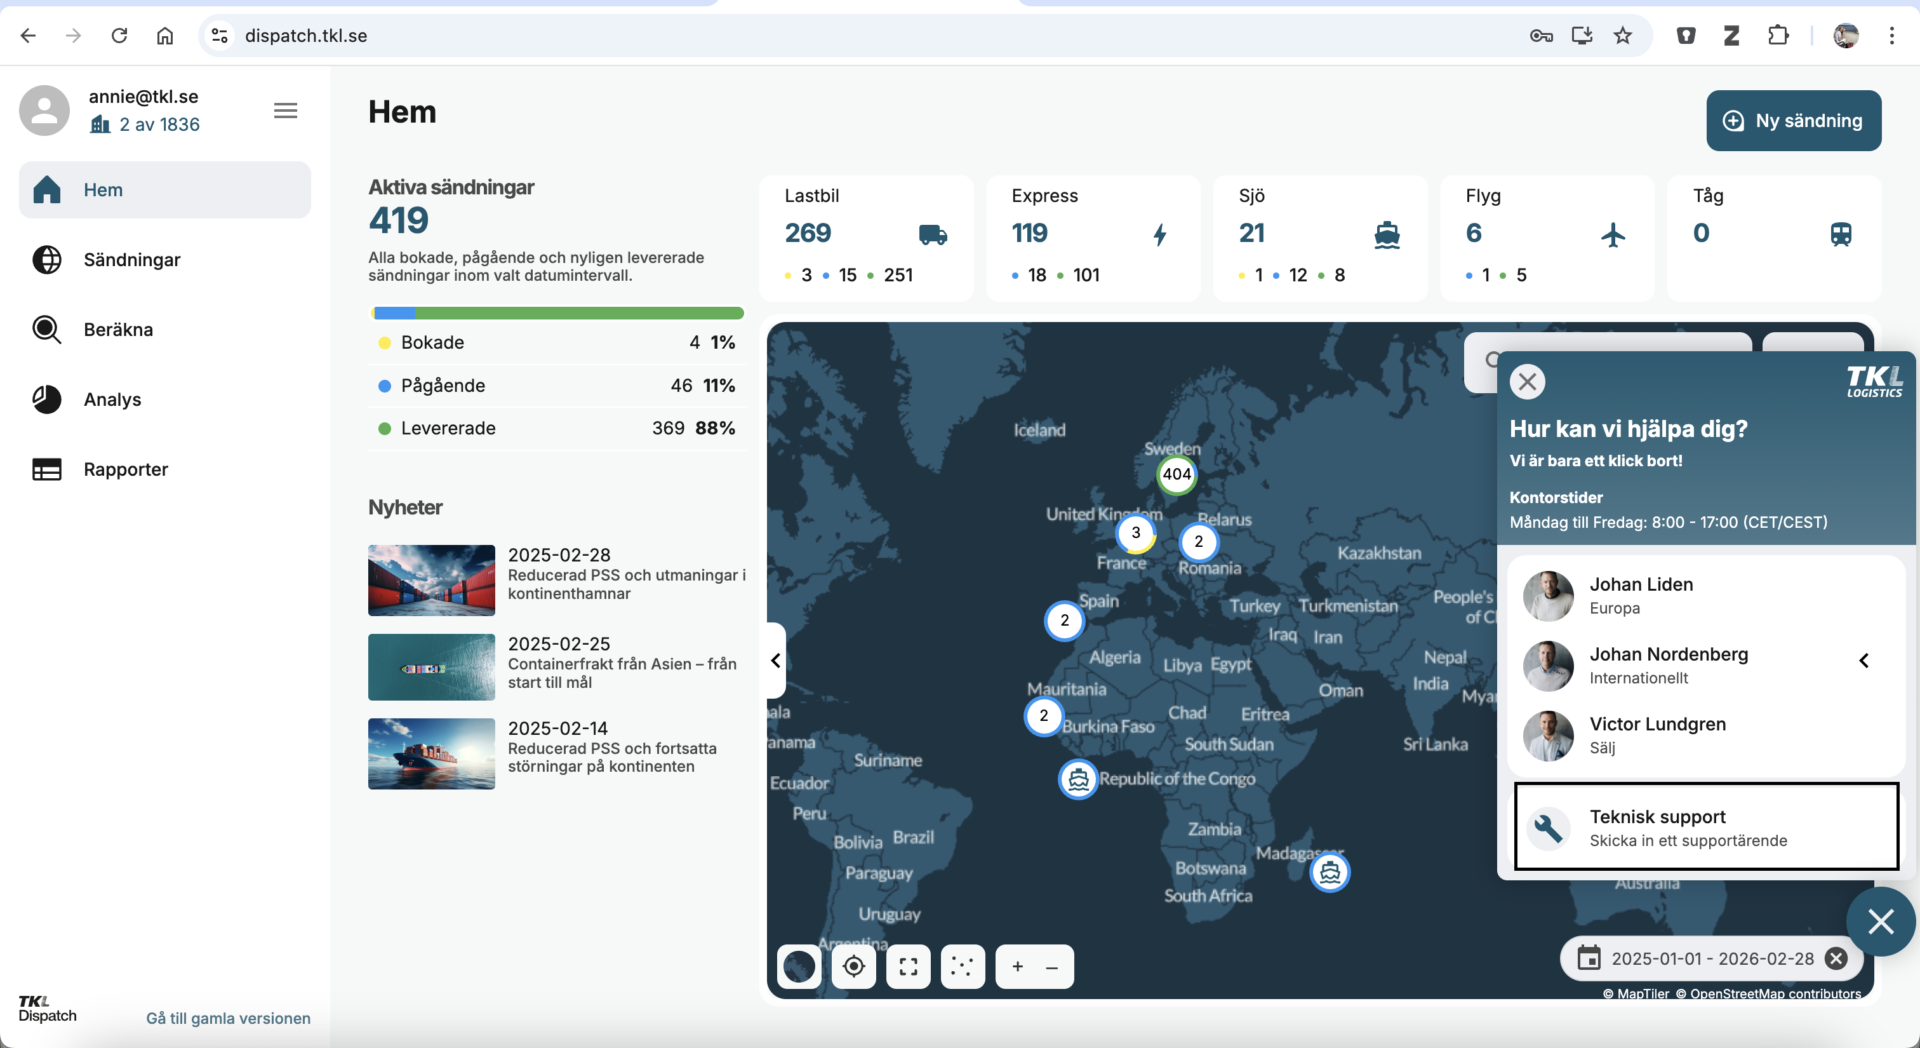Click the map recenter target icon
The width and height of the screenshot is (1920, 1048).
pos(854,966)
